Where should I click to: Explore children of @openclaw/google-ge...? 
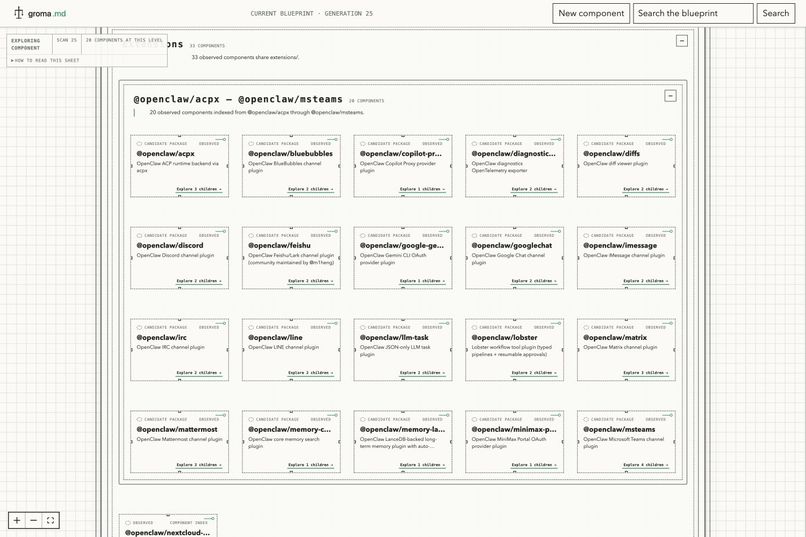coord(423,282)
